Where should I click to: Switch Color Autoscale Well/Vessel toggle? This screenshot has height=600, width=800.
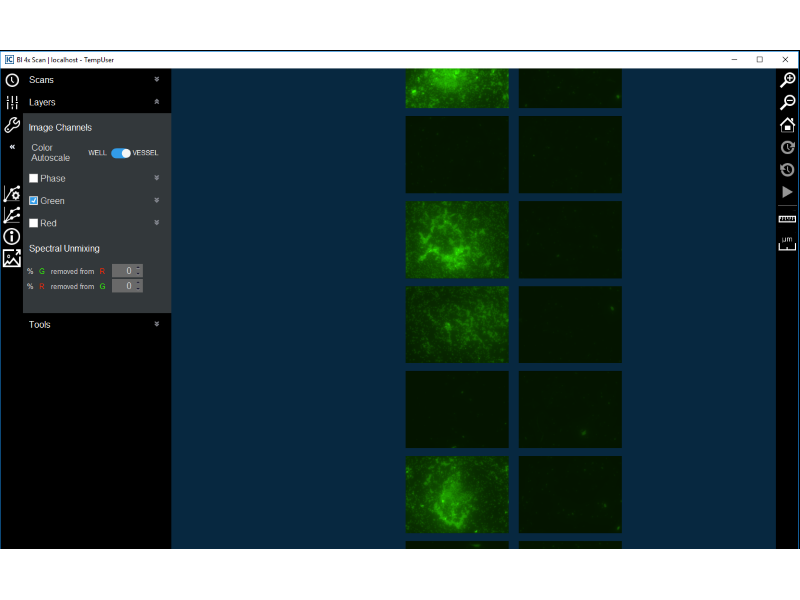pos(121,153)
